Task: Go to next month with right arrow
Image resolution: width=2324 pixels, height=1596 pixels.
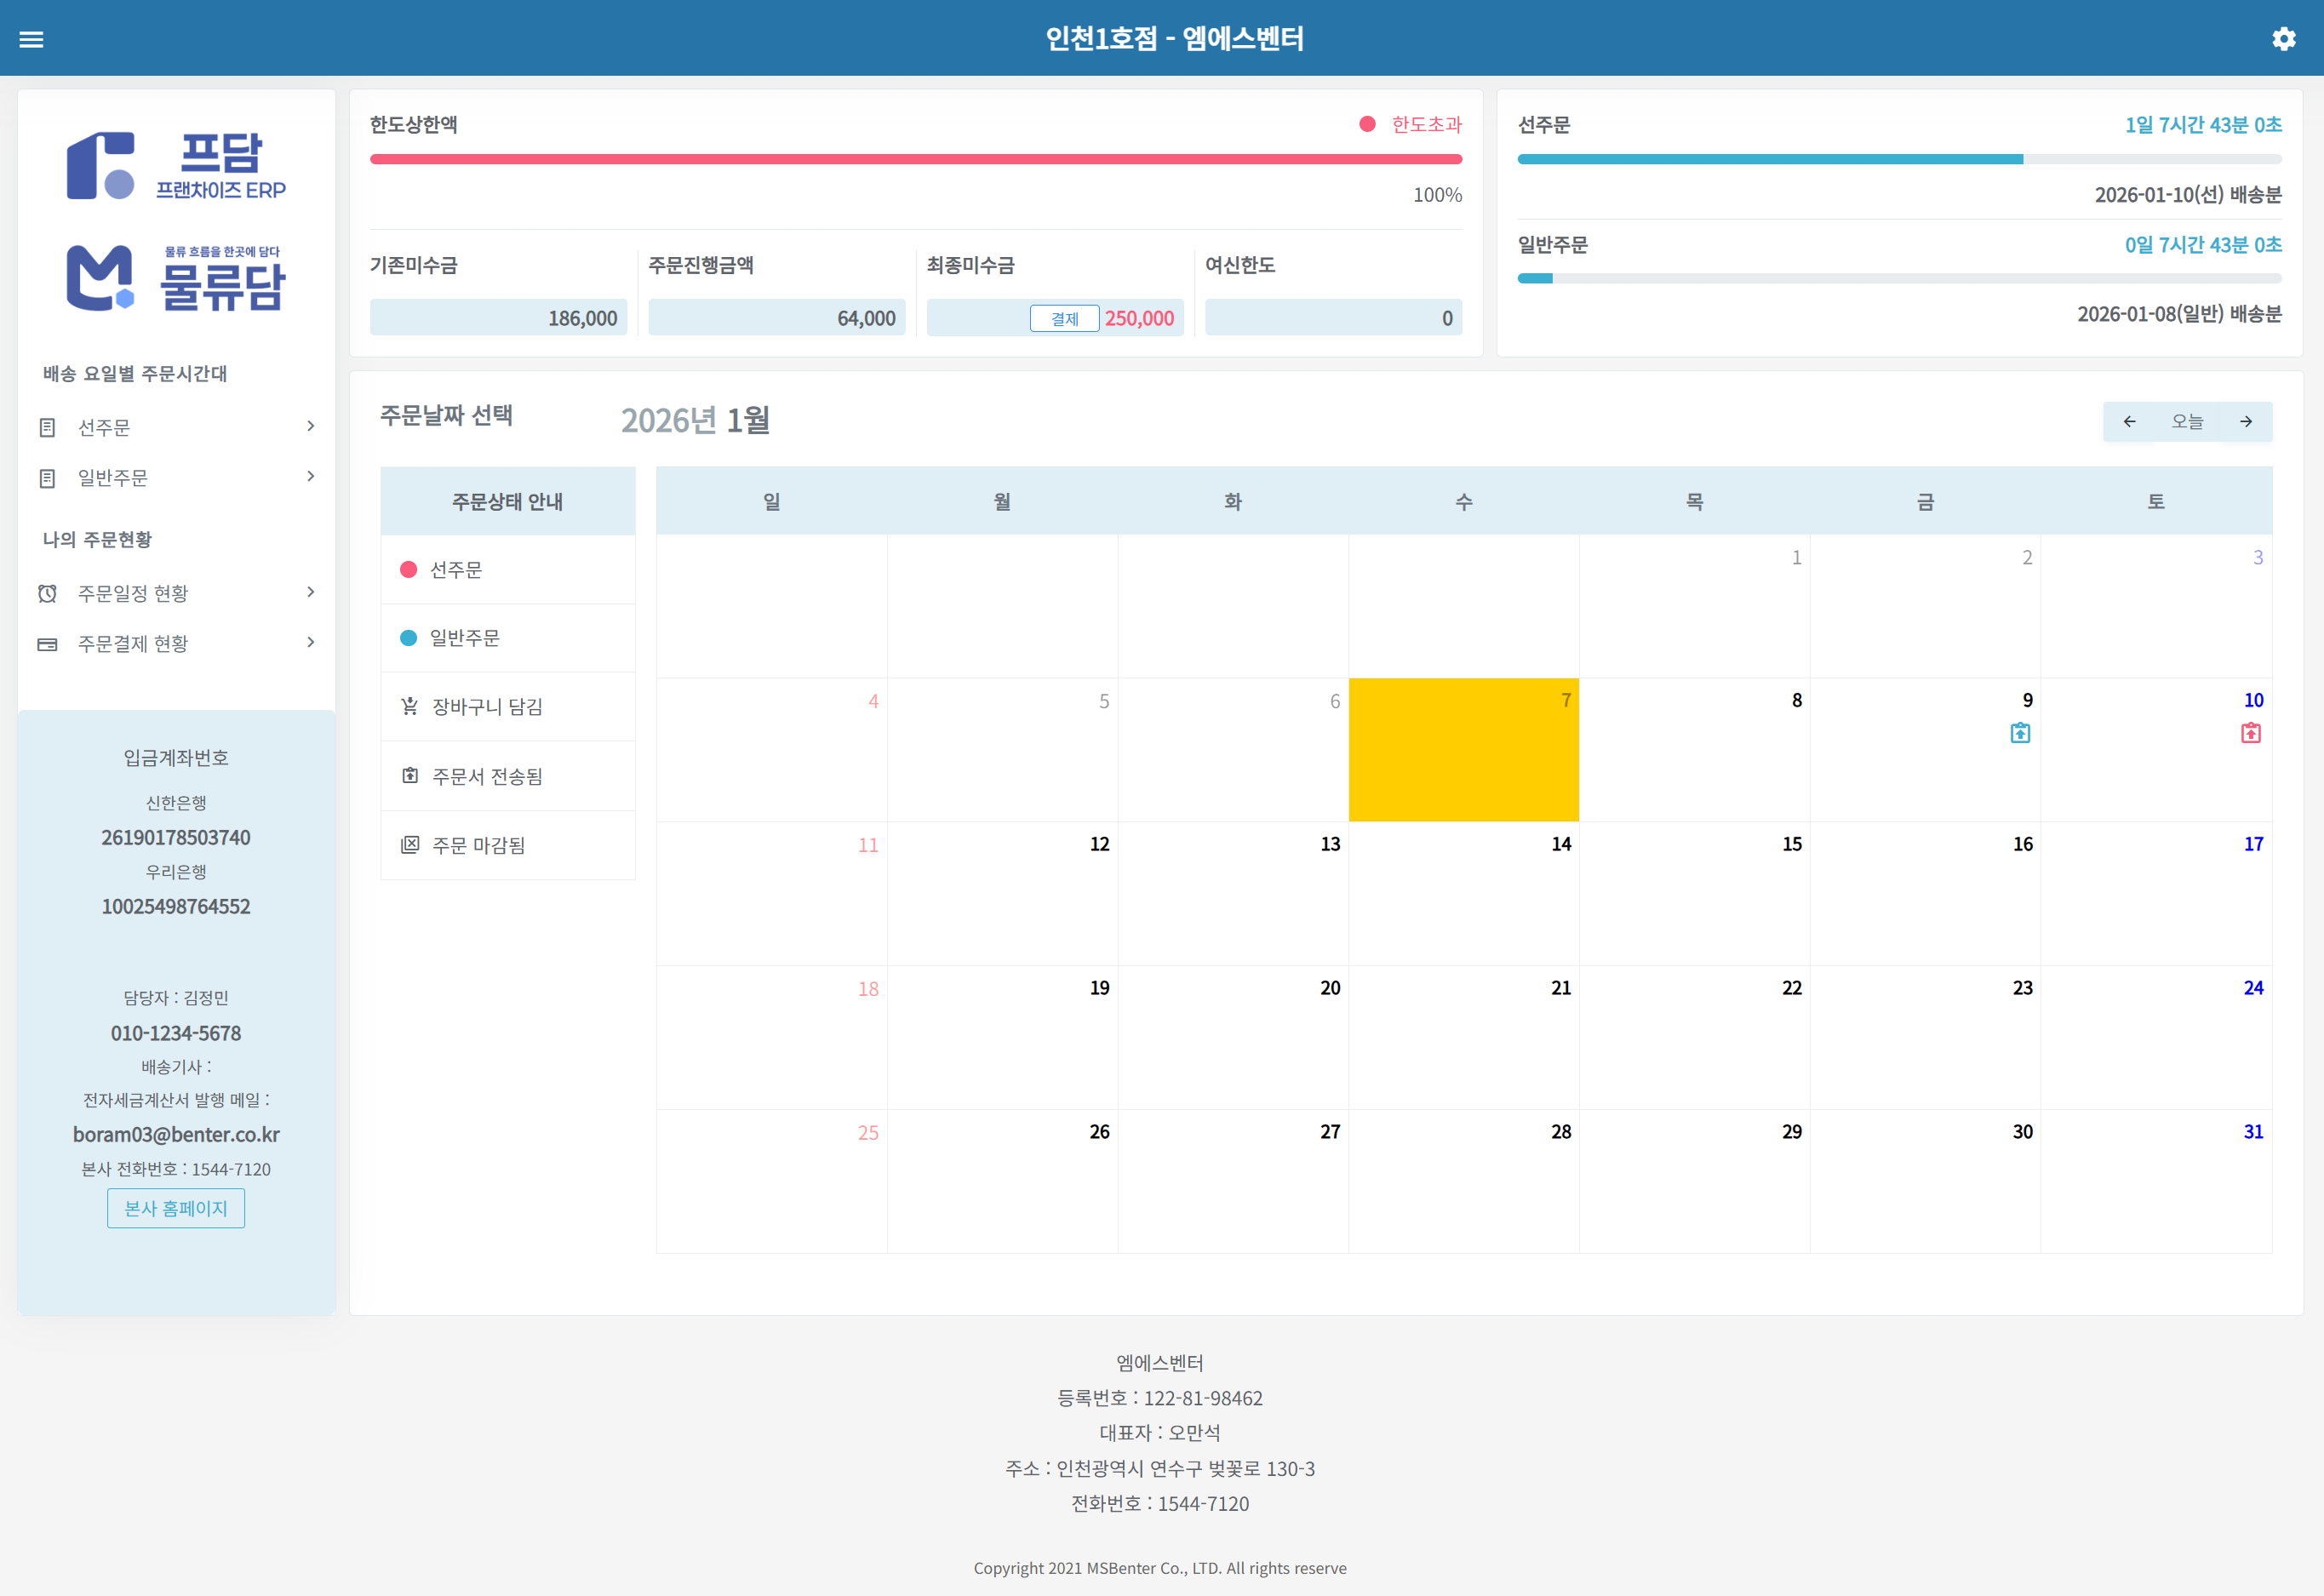Action: click(x=2247, y=421)
